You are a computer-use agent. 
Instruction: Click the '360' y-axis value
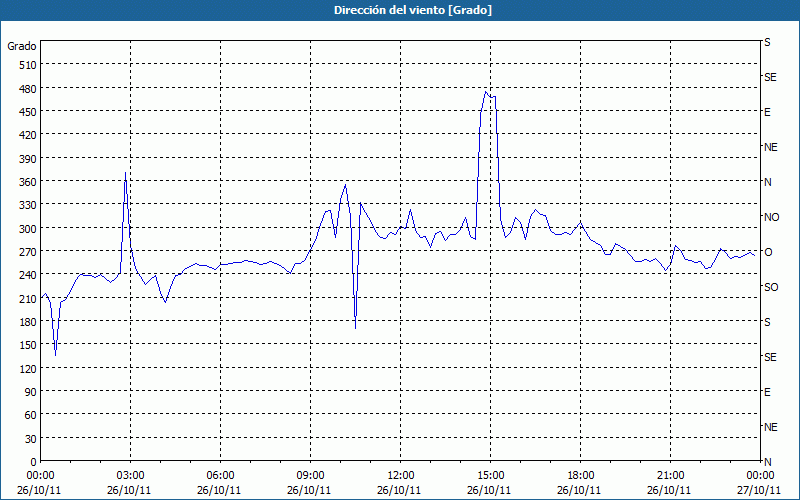pos(28,182)
